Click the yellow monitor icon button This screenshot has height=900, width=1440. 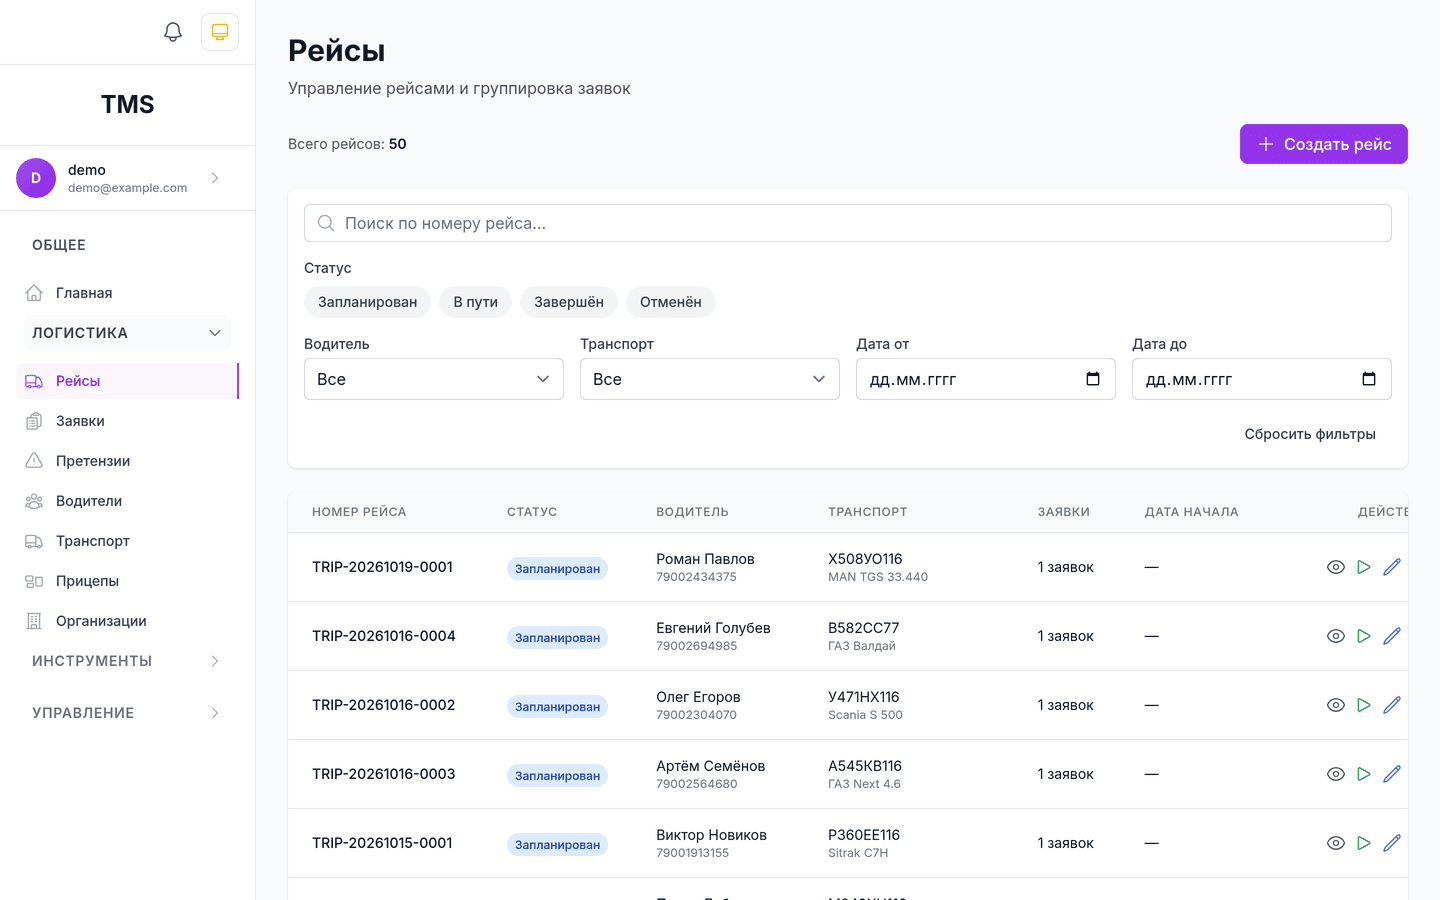[x=220, y=32]
